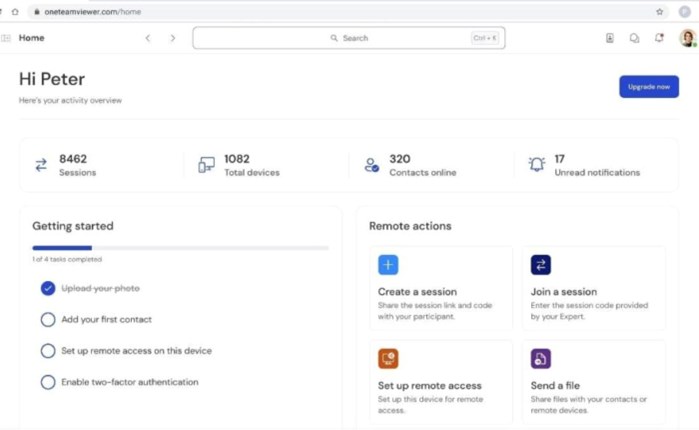The width and height of the screenshot is (699, 430).
Task: Open the Total devices stat
Action: pyautogui.click(x=237, y=165)
